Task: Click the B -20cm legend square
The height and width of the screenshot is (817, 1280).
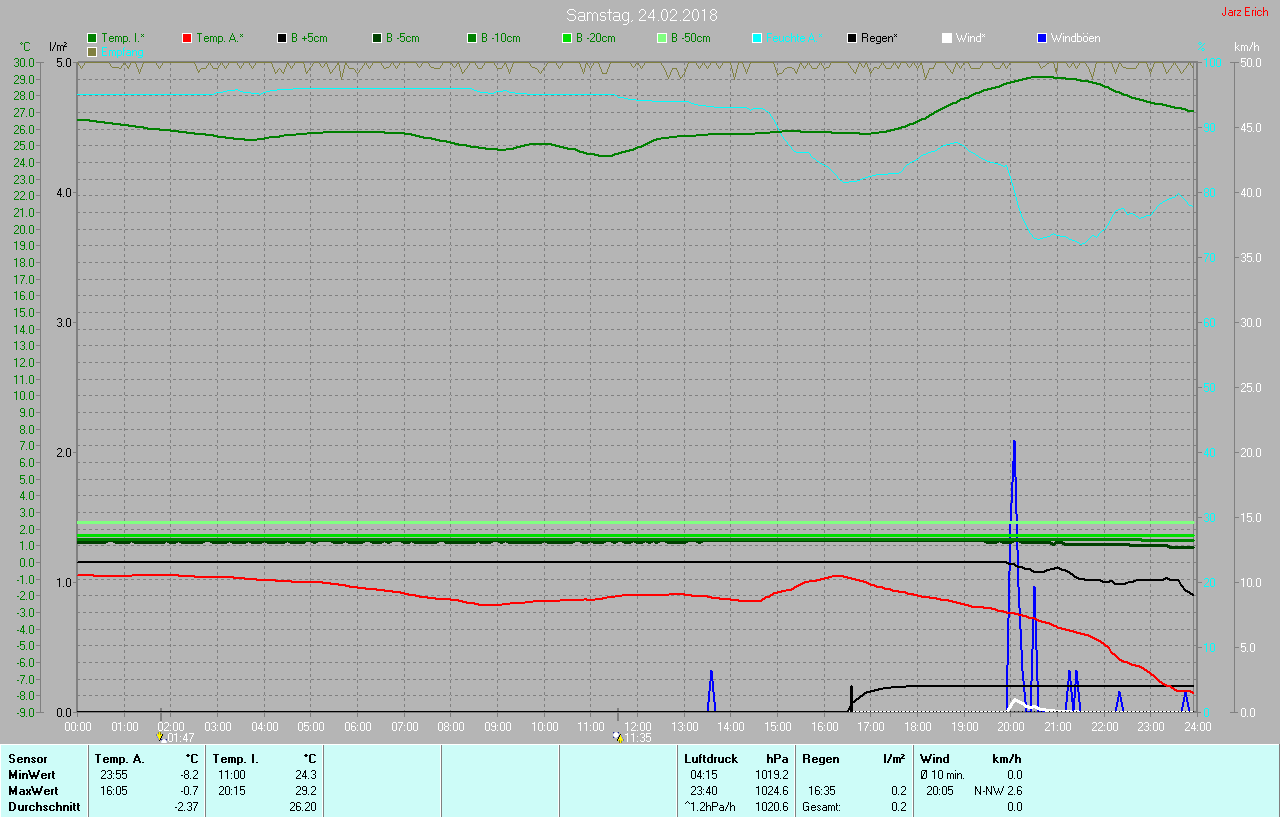Action: pos(567,38)
